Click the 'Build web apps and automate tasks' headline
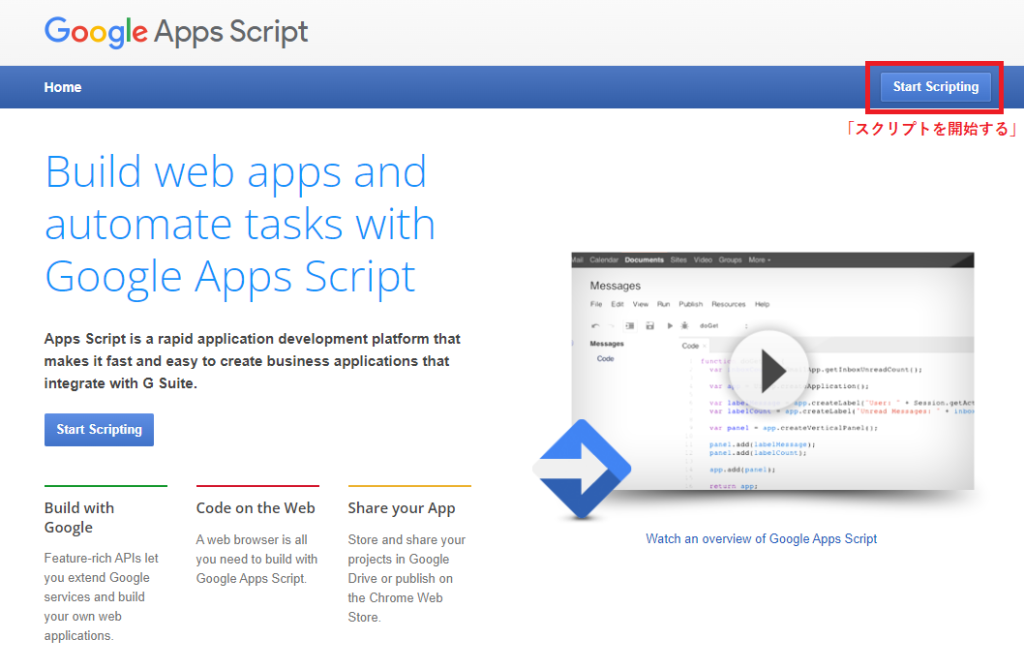The height and width of the screenshot is (670, 1024). 240,224
